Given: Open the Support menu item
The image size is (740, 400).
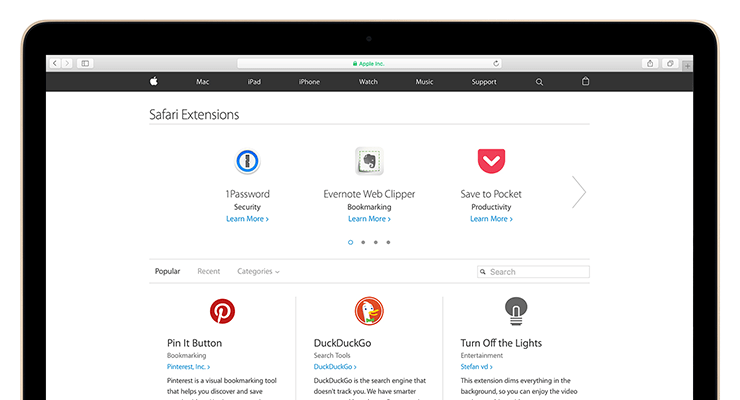Looking at the screenshot, I should point(484,82).
